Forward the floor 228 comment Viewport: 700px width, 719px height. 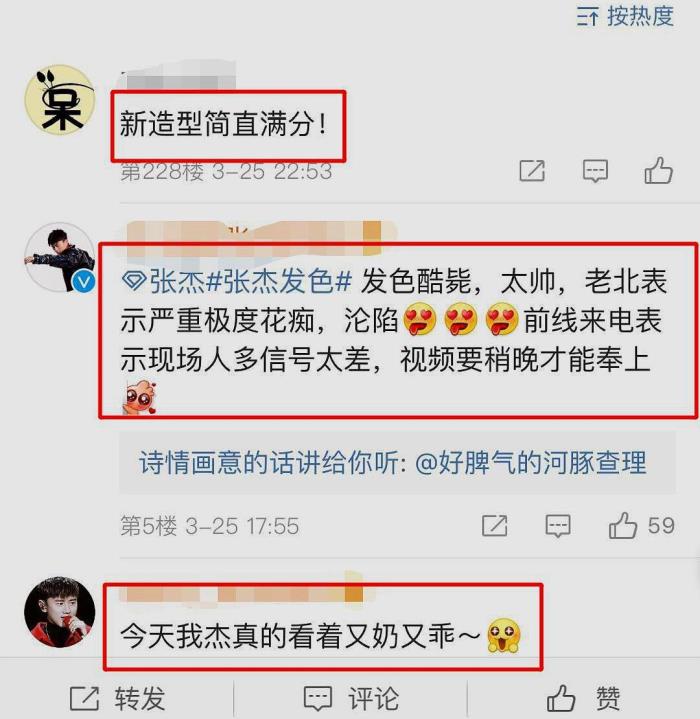click(x=532, y=171)
